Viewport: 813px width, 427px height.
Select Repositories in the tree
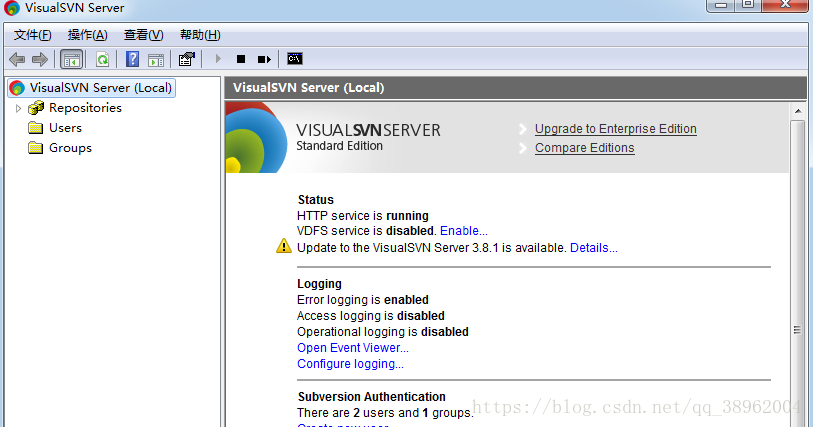(x=85, y=108)
